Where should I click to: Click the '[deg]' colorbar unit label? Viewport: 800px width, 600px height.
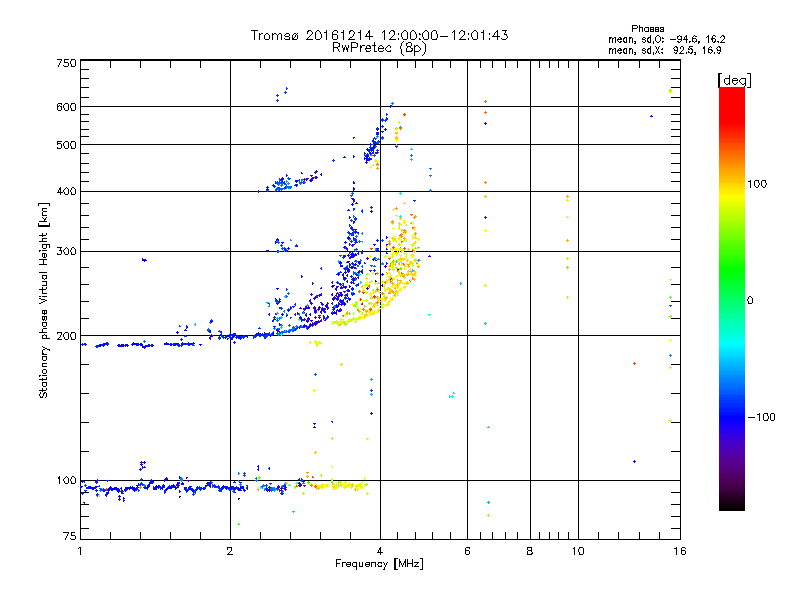tap(734, 80)
